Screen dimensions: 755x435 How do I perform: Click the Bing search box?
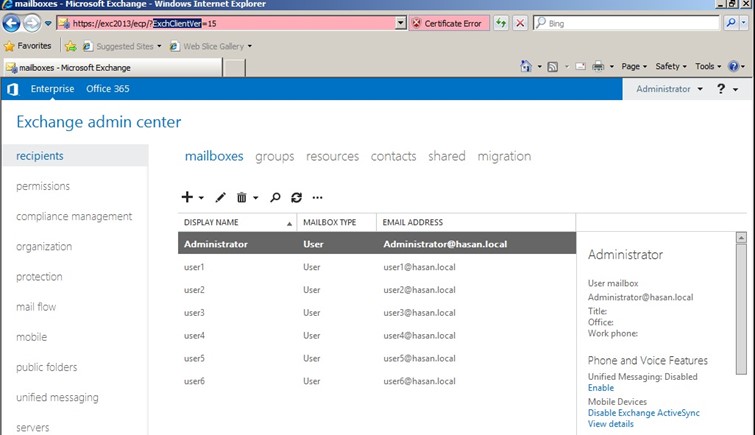[626, 23]
